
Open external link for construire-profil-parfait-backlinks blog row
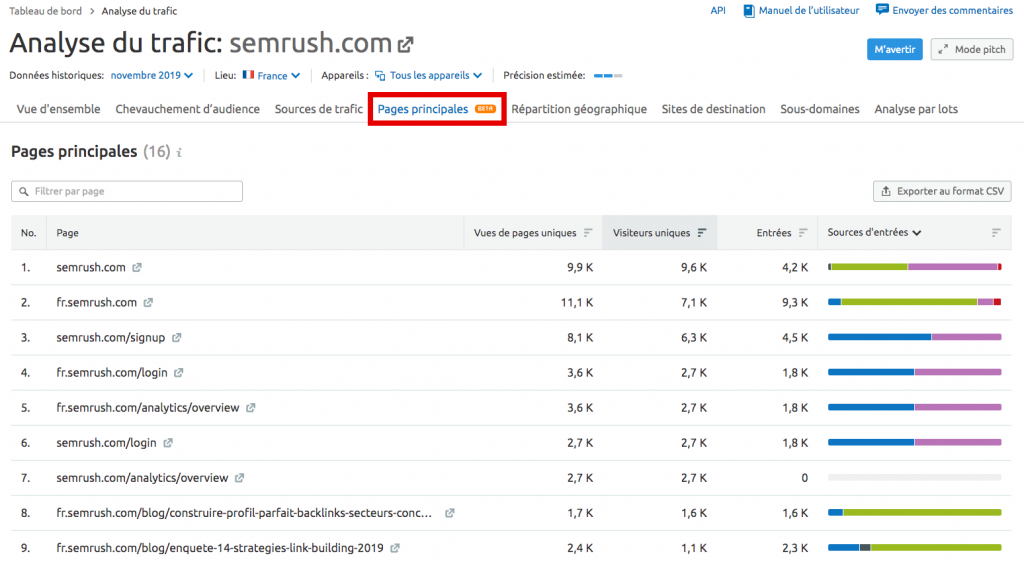point(449,513)
